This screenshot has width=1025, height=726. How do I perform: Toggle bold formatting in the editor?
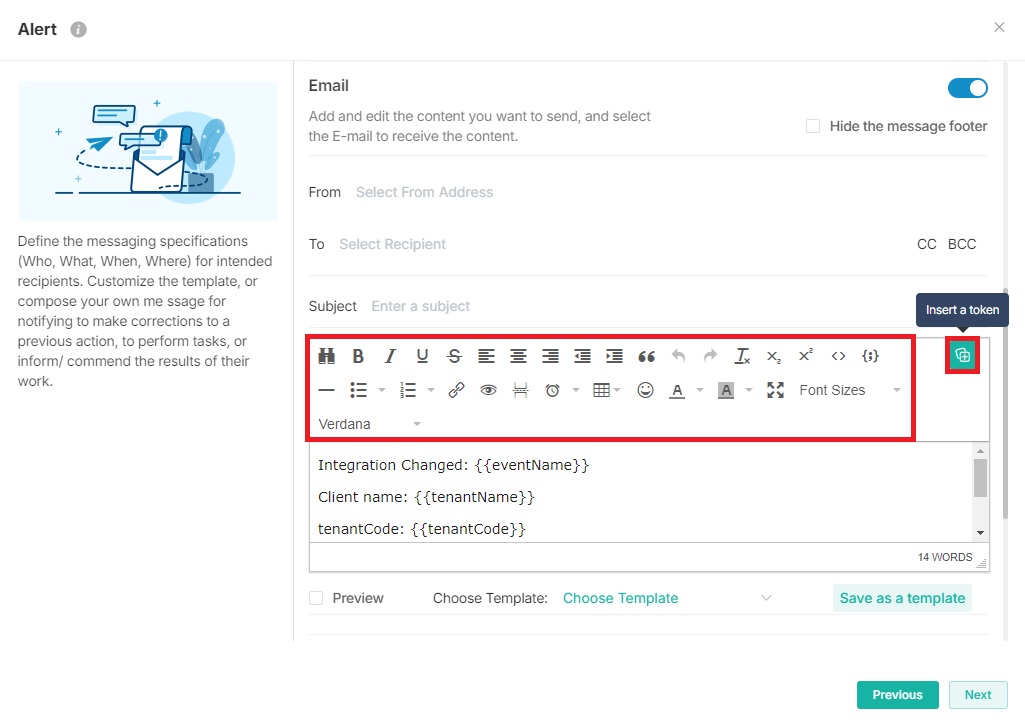coord(358,356)
